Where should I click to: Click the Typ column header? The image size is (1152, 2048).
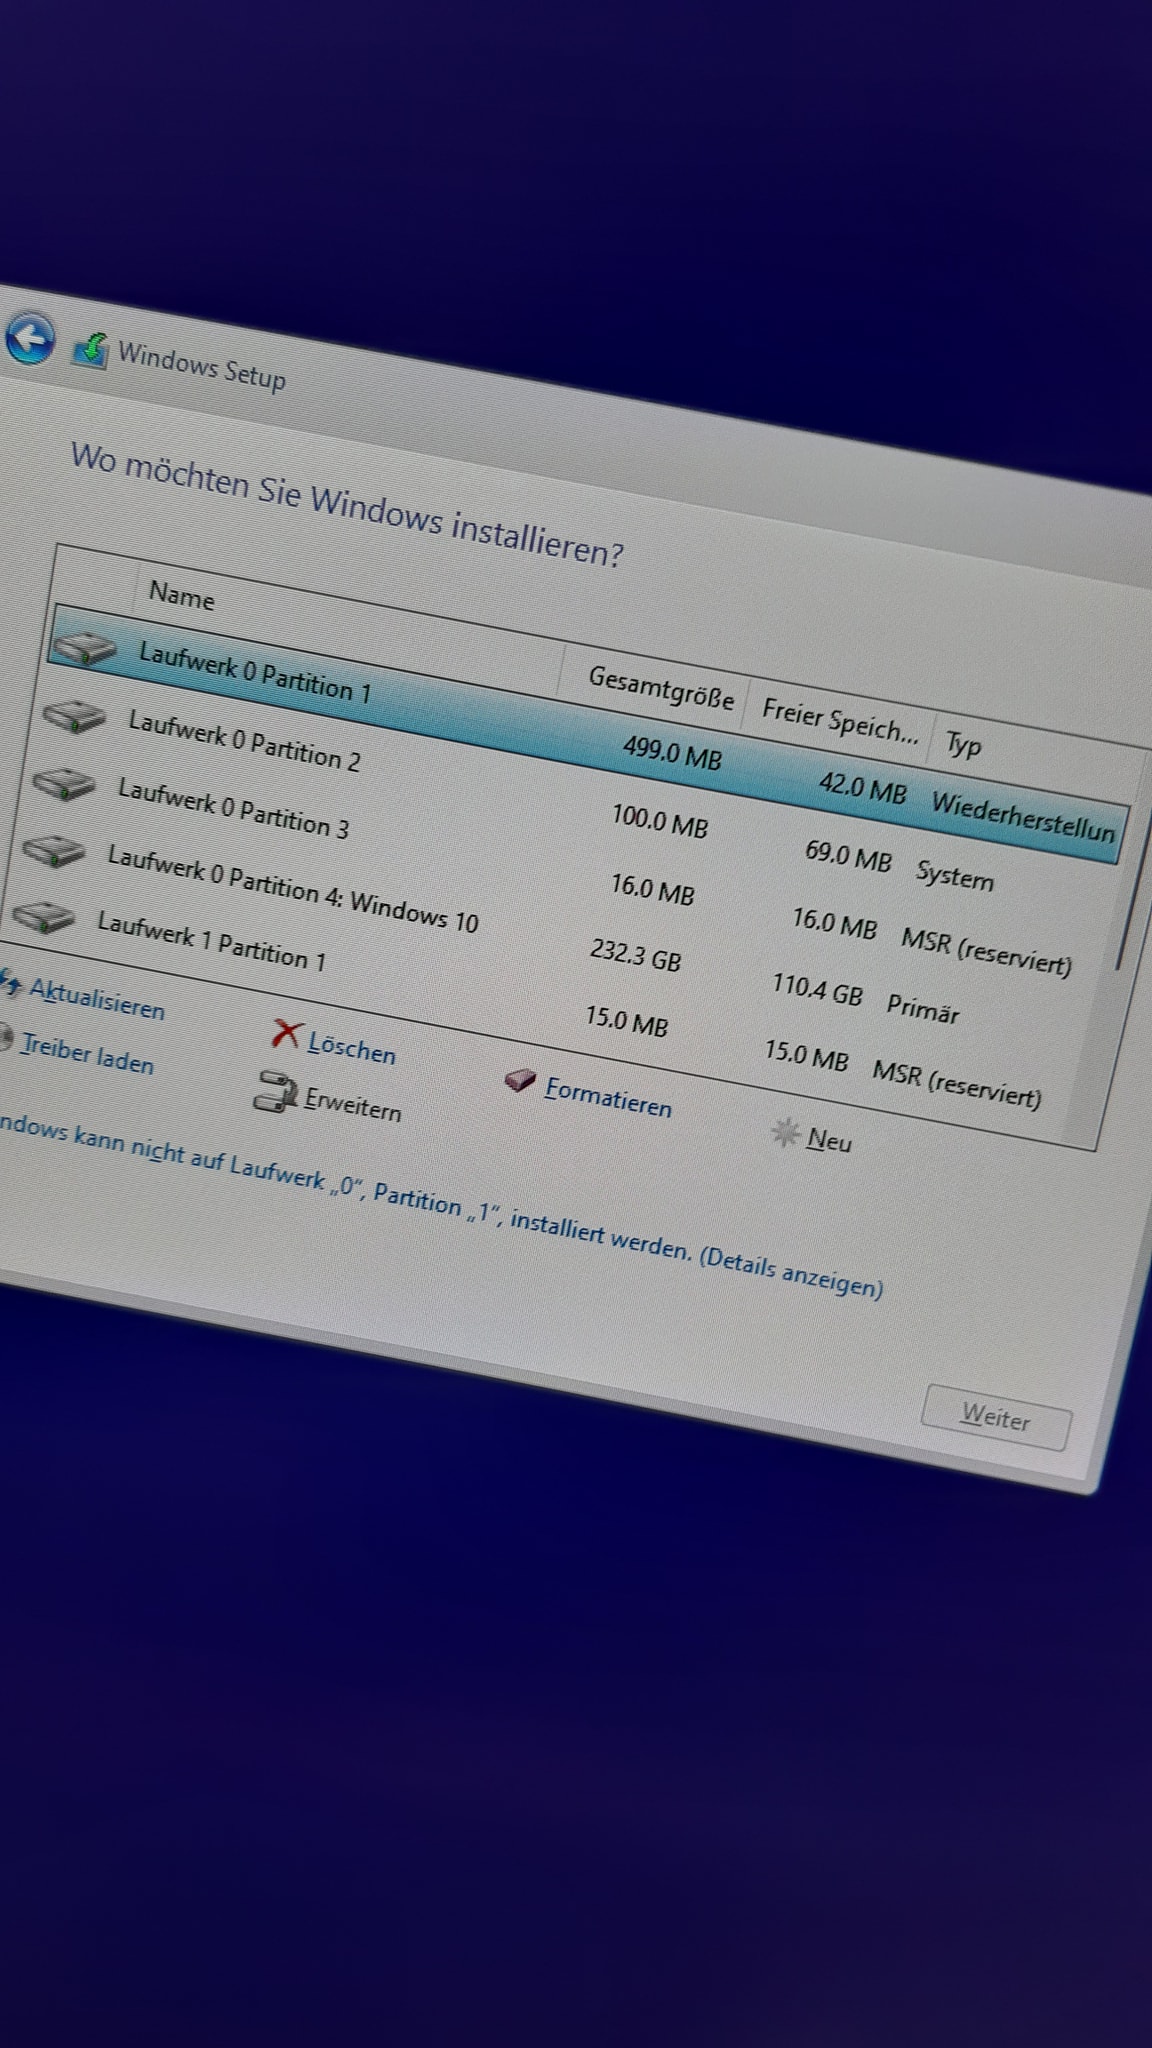964,744
